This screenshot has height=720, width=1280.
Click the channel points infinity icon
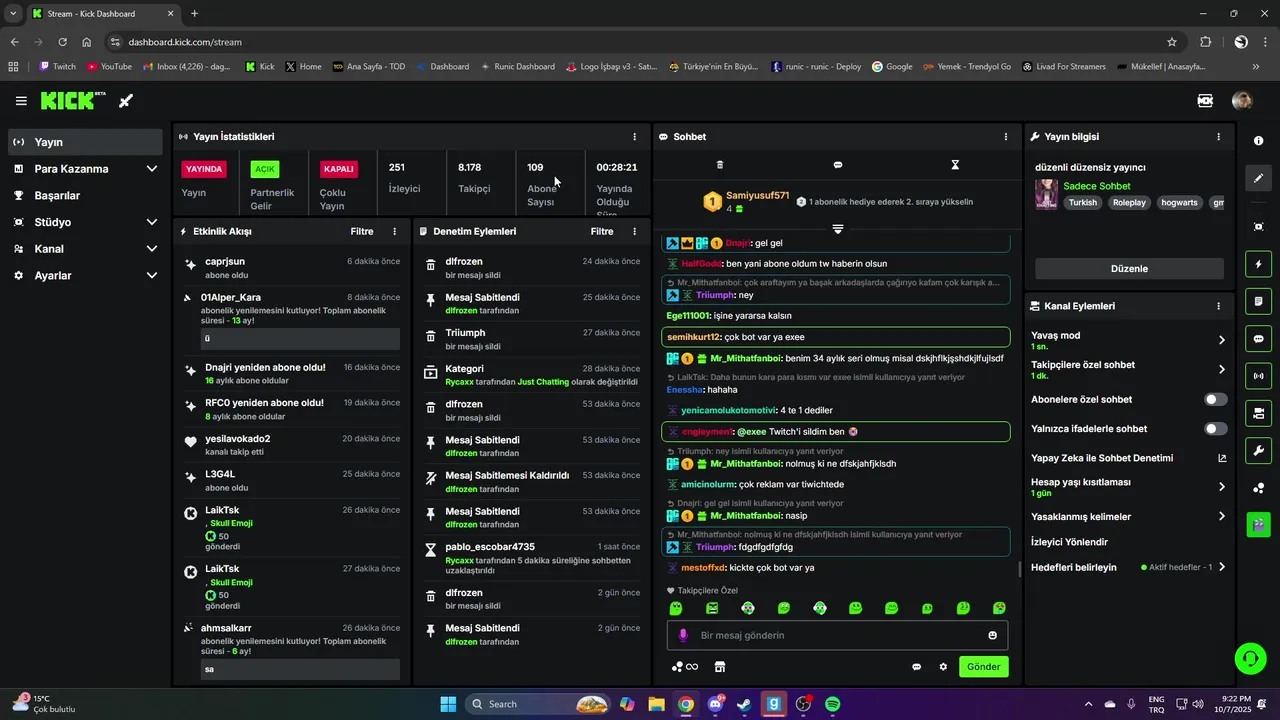685,667
